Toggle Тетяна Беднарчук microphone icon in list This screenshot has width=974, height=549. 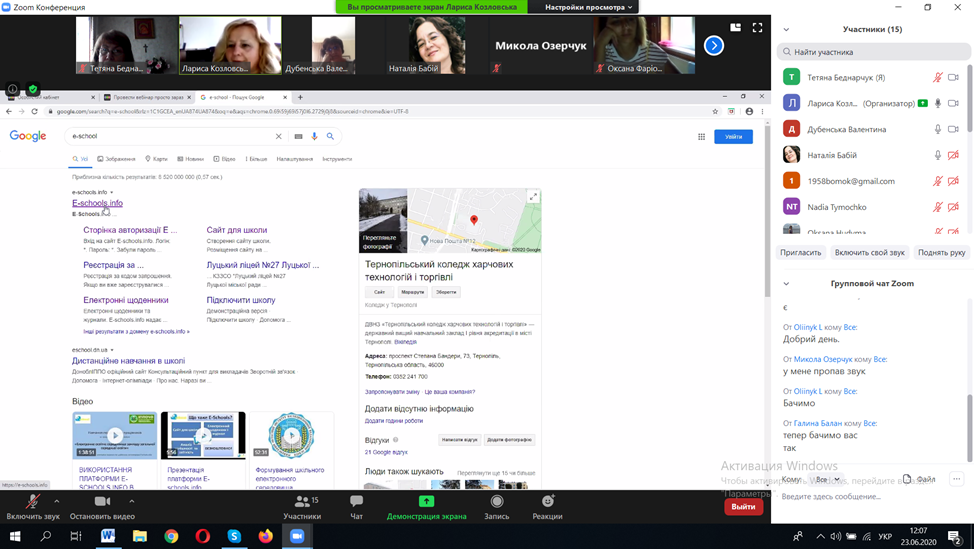(937, 78)
